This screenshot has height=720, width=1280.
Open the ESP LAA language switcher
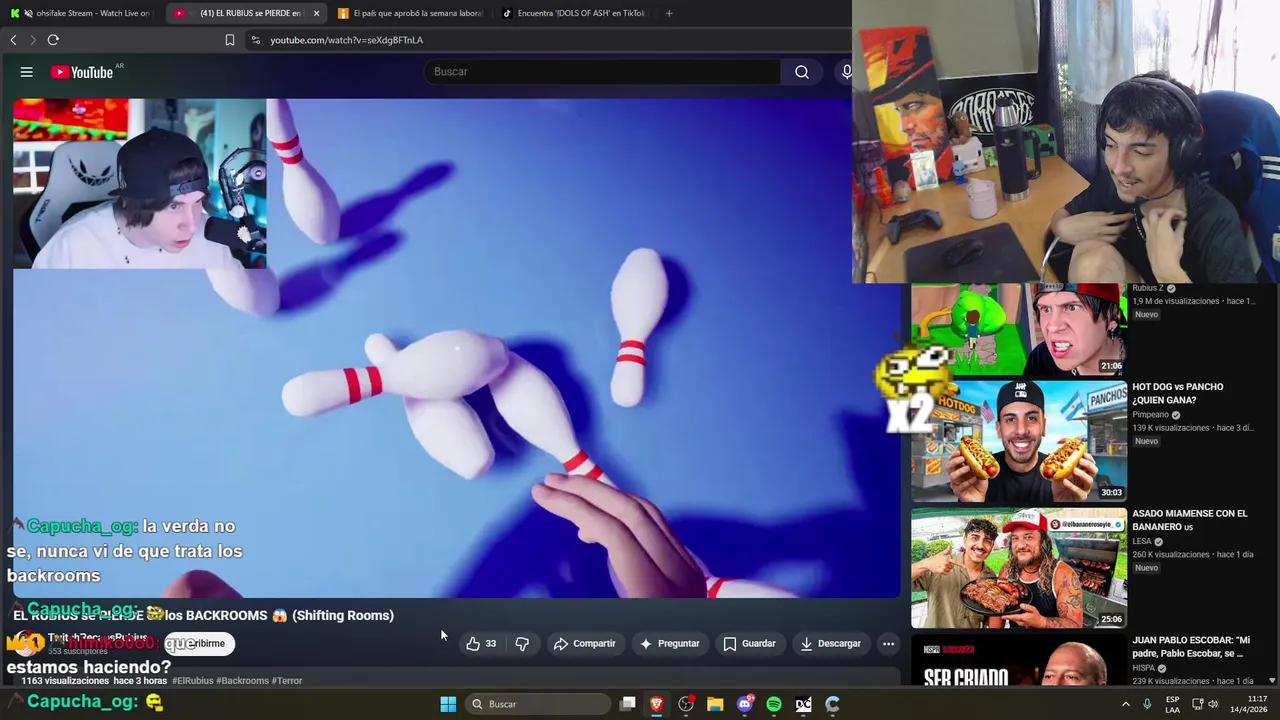[x=1172, y=704]
